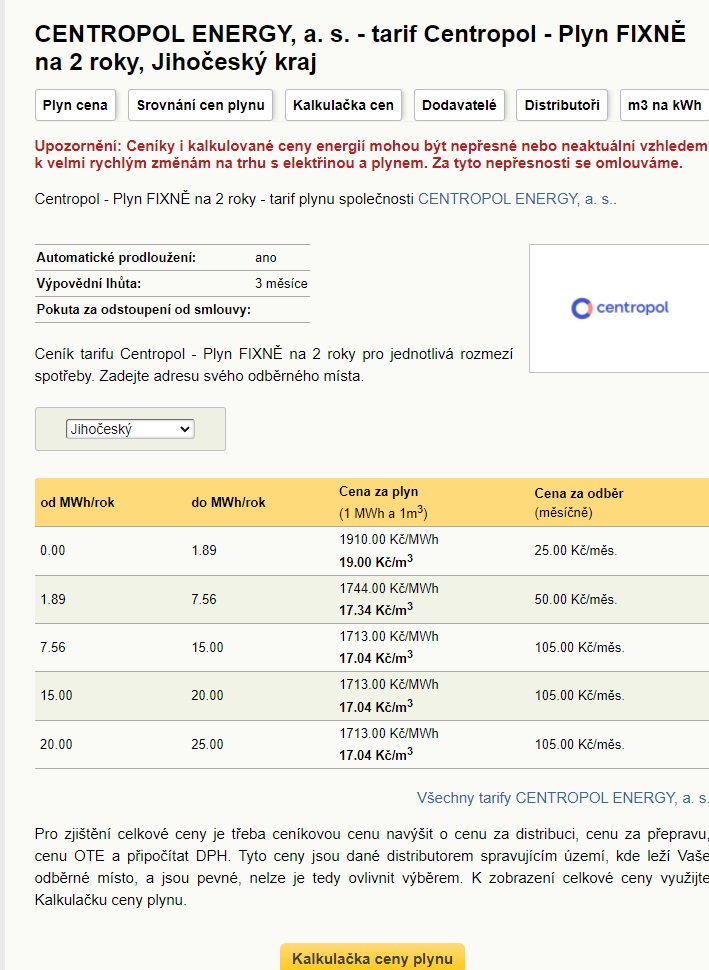Click the Výpovědní lhůta row label
This screenshot has width=709, height=970.
(89, 283)
